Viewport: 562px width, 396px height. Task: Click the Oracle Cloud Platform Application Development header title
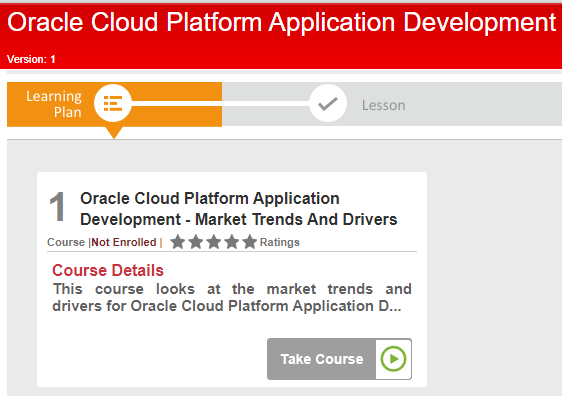click(281, 22)
